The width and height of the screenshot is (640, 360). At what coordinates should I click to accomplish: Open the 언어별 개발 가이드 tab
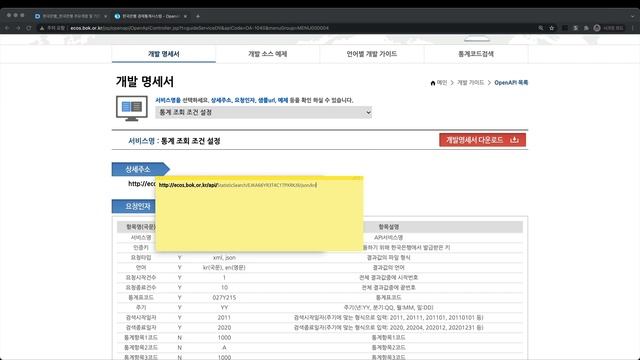coord(372,54)
